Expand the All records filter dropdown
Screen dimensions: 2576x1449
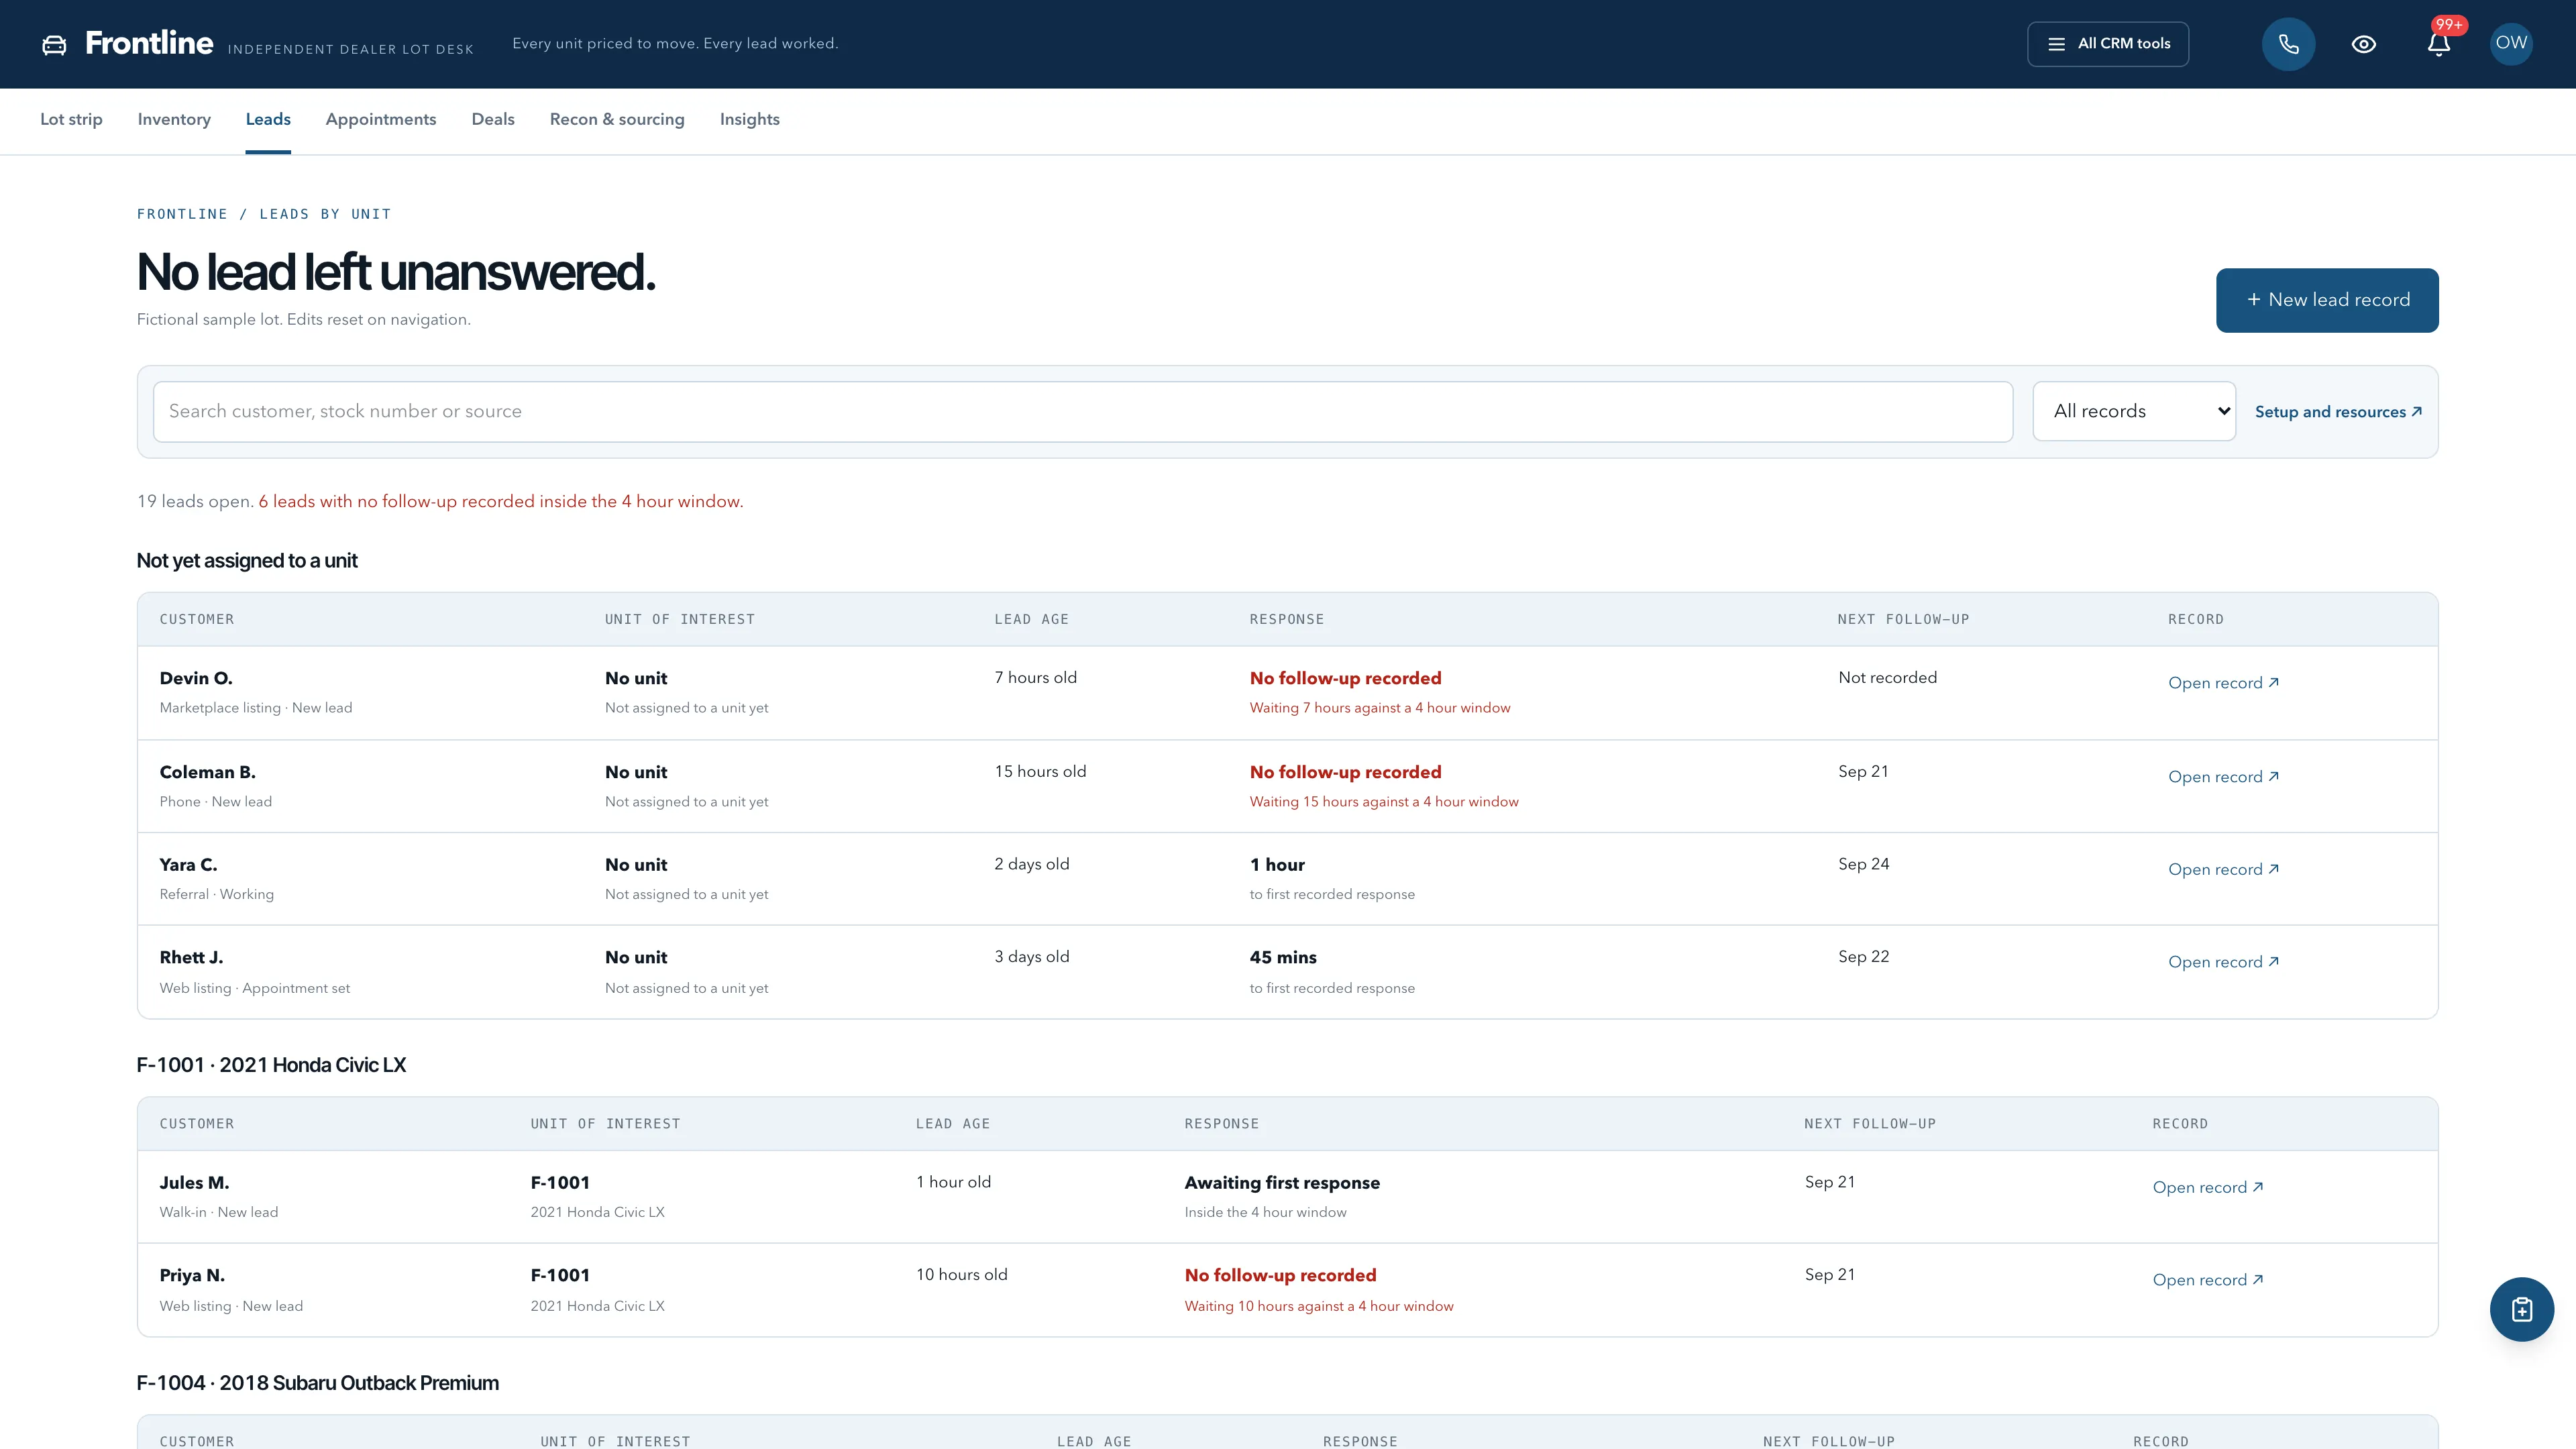(x=2134, y=411)
